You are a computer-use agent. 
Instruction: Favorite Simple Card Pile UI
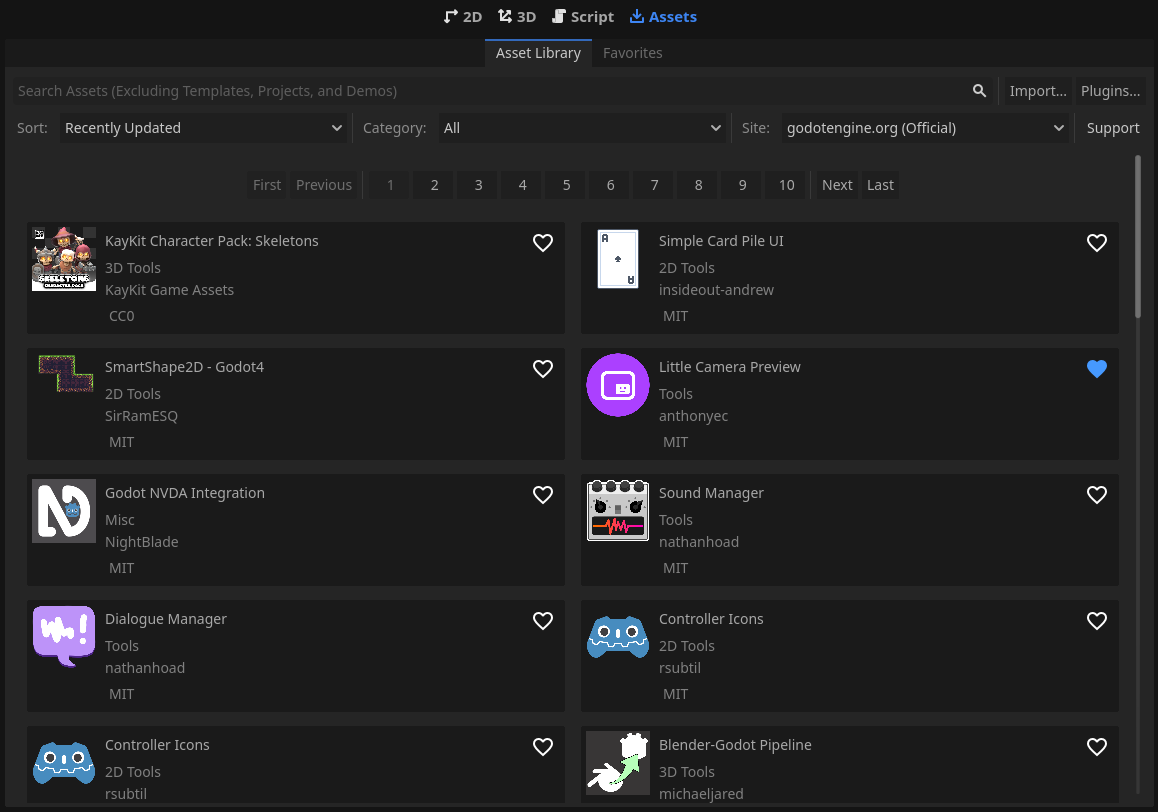click(x=1097, y=242)
